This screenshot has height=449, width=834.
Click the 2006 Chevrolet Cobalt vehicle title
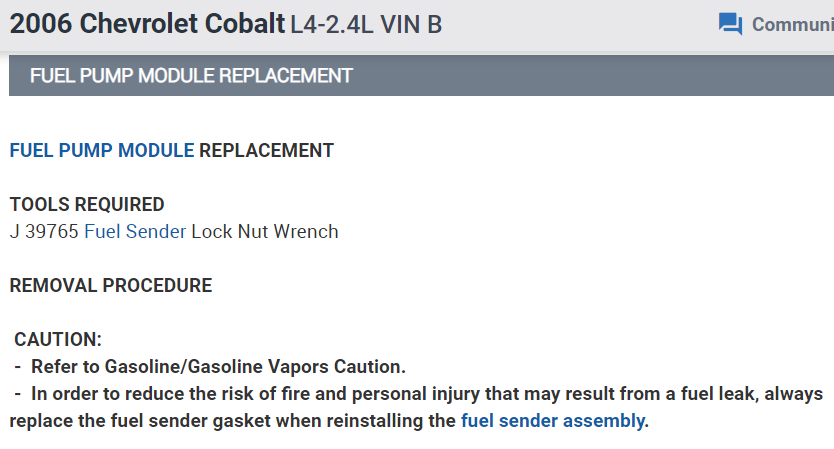147,24
